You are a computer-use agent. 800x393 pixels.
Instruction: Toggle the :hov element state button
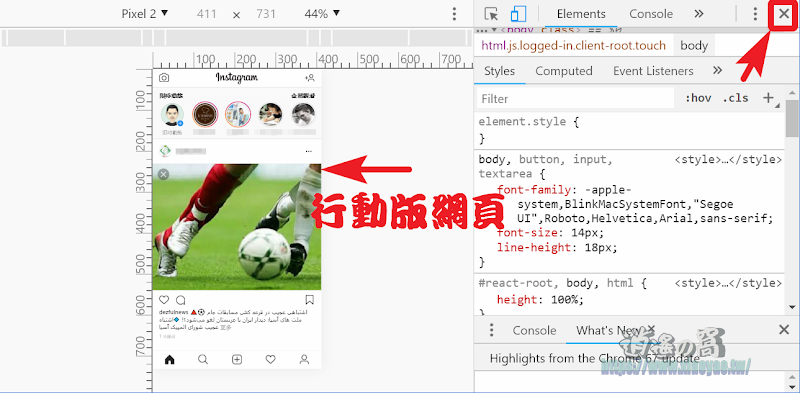coord(698,98)
